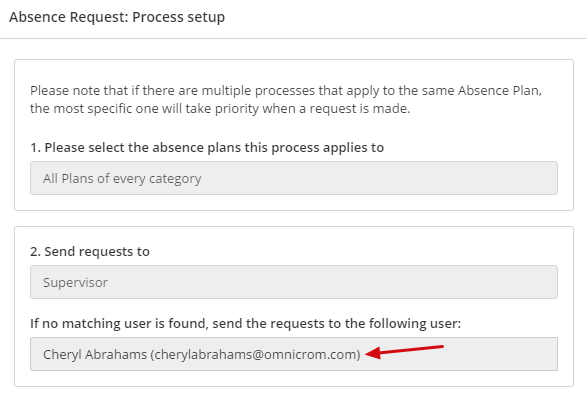This screenshot has height=395, width=586.
Task: Click the "2. Send requests to" label
Action: [x=90, y=251]
